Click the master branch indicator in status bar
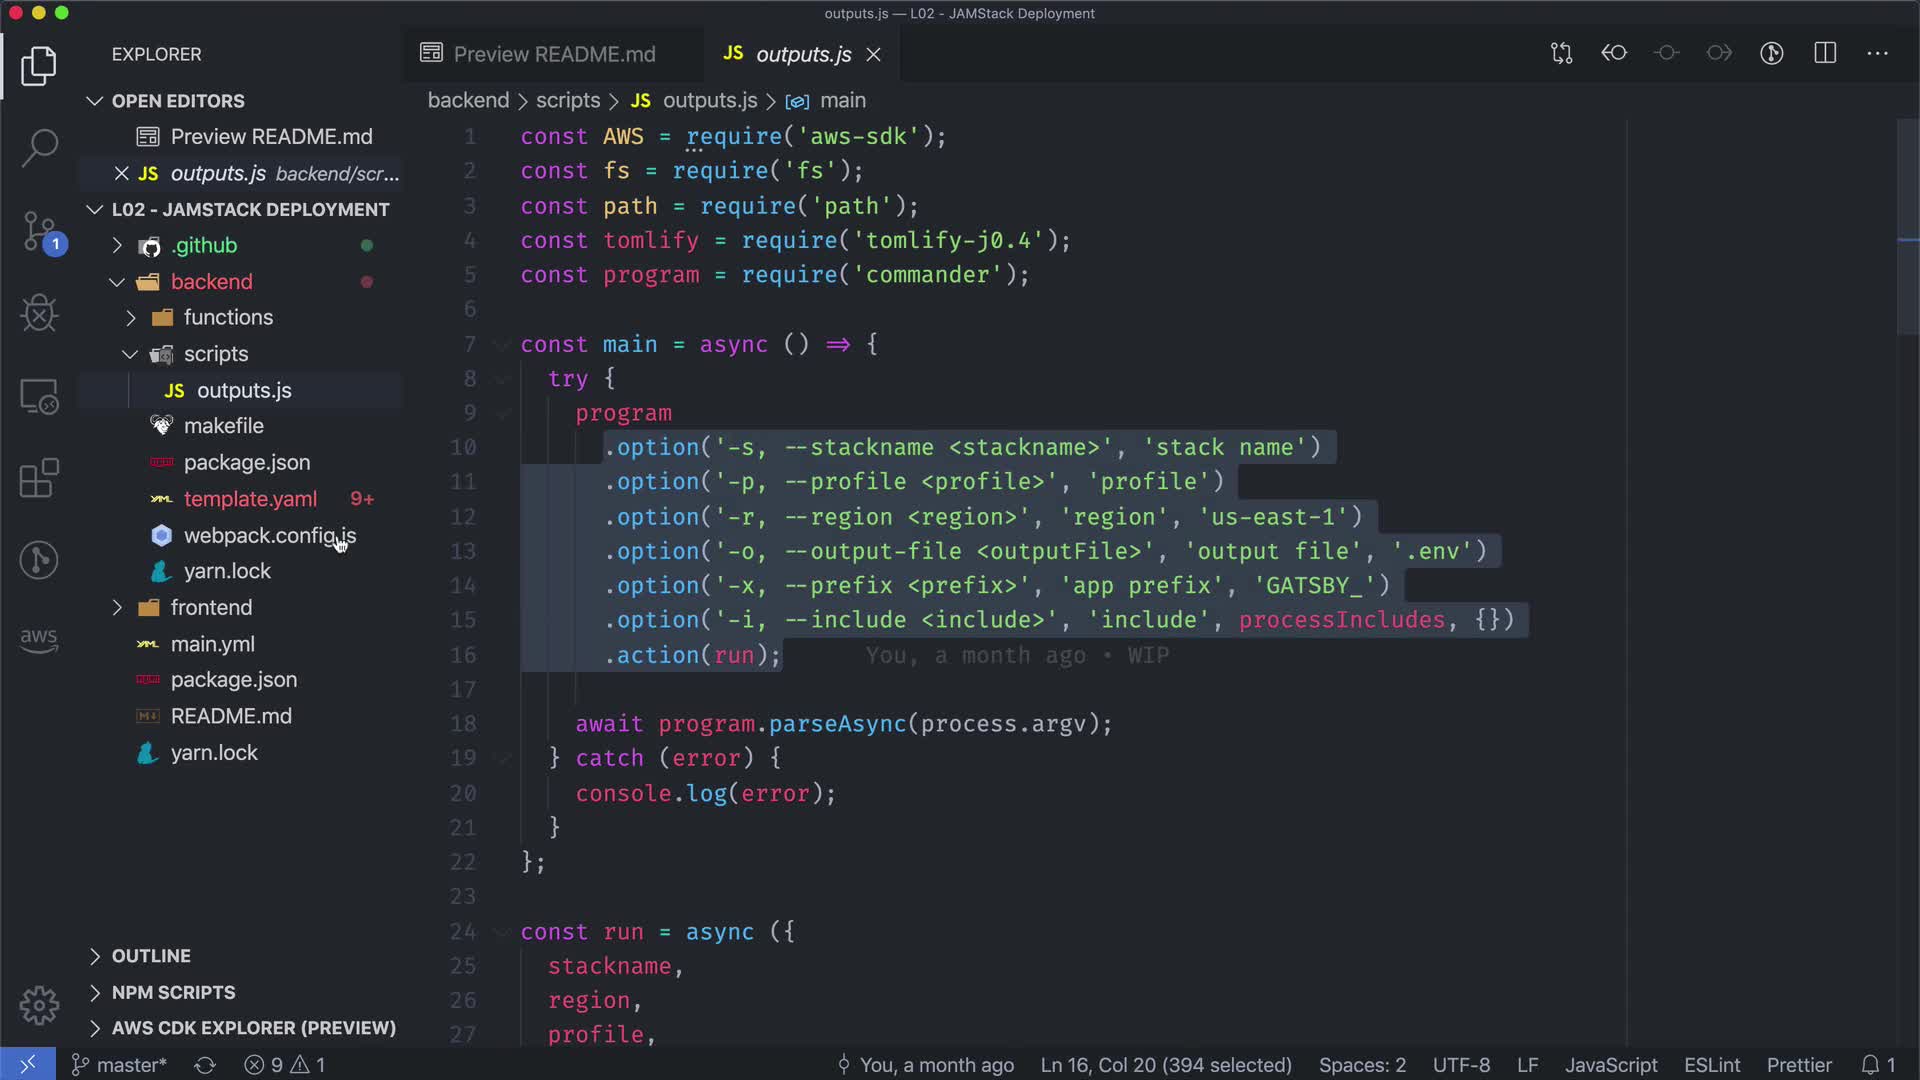1920x1080 pixels. 120,1065
